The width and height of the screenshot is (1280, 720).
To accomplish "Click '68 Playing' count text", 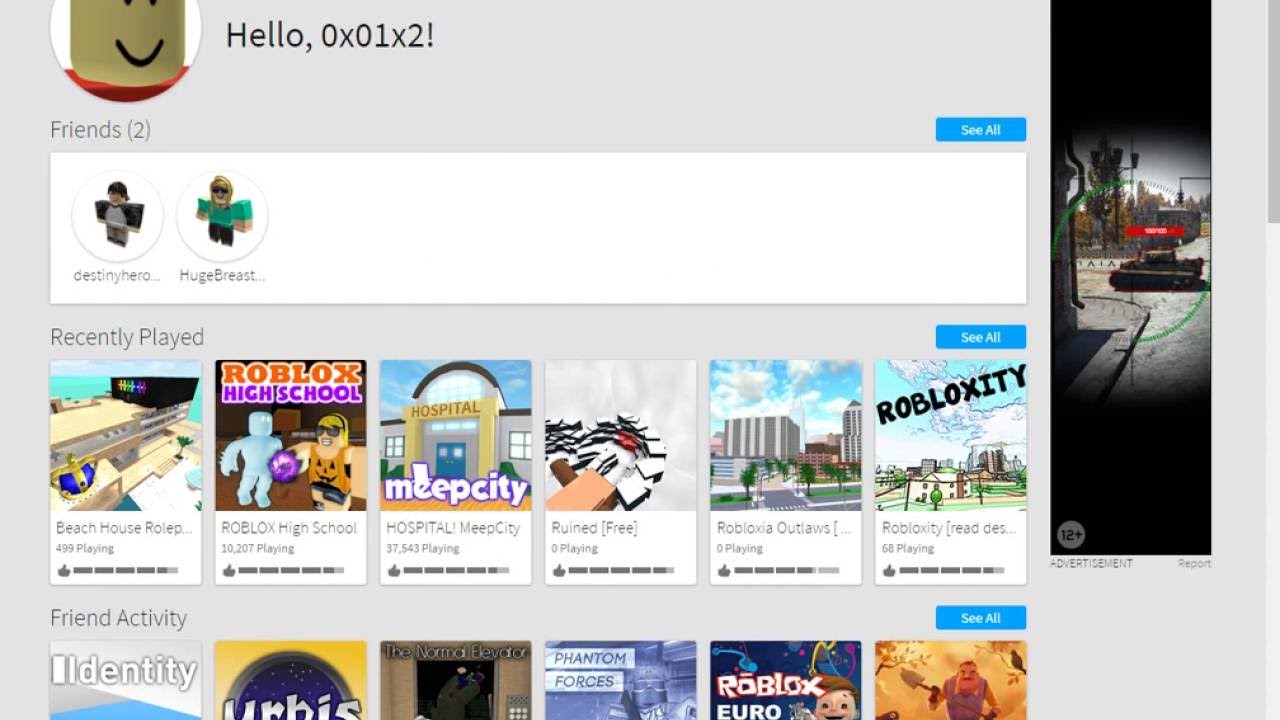I will point(908,549).
